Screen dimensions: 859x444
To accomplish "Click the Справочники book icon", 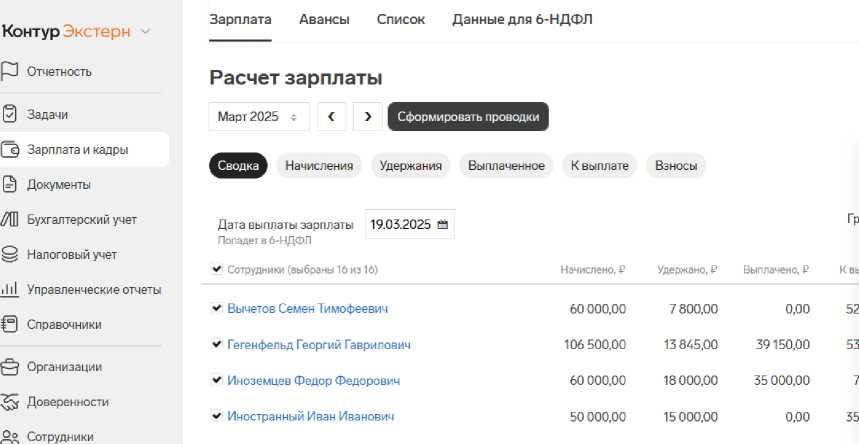I will (x=10, y=324).
